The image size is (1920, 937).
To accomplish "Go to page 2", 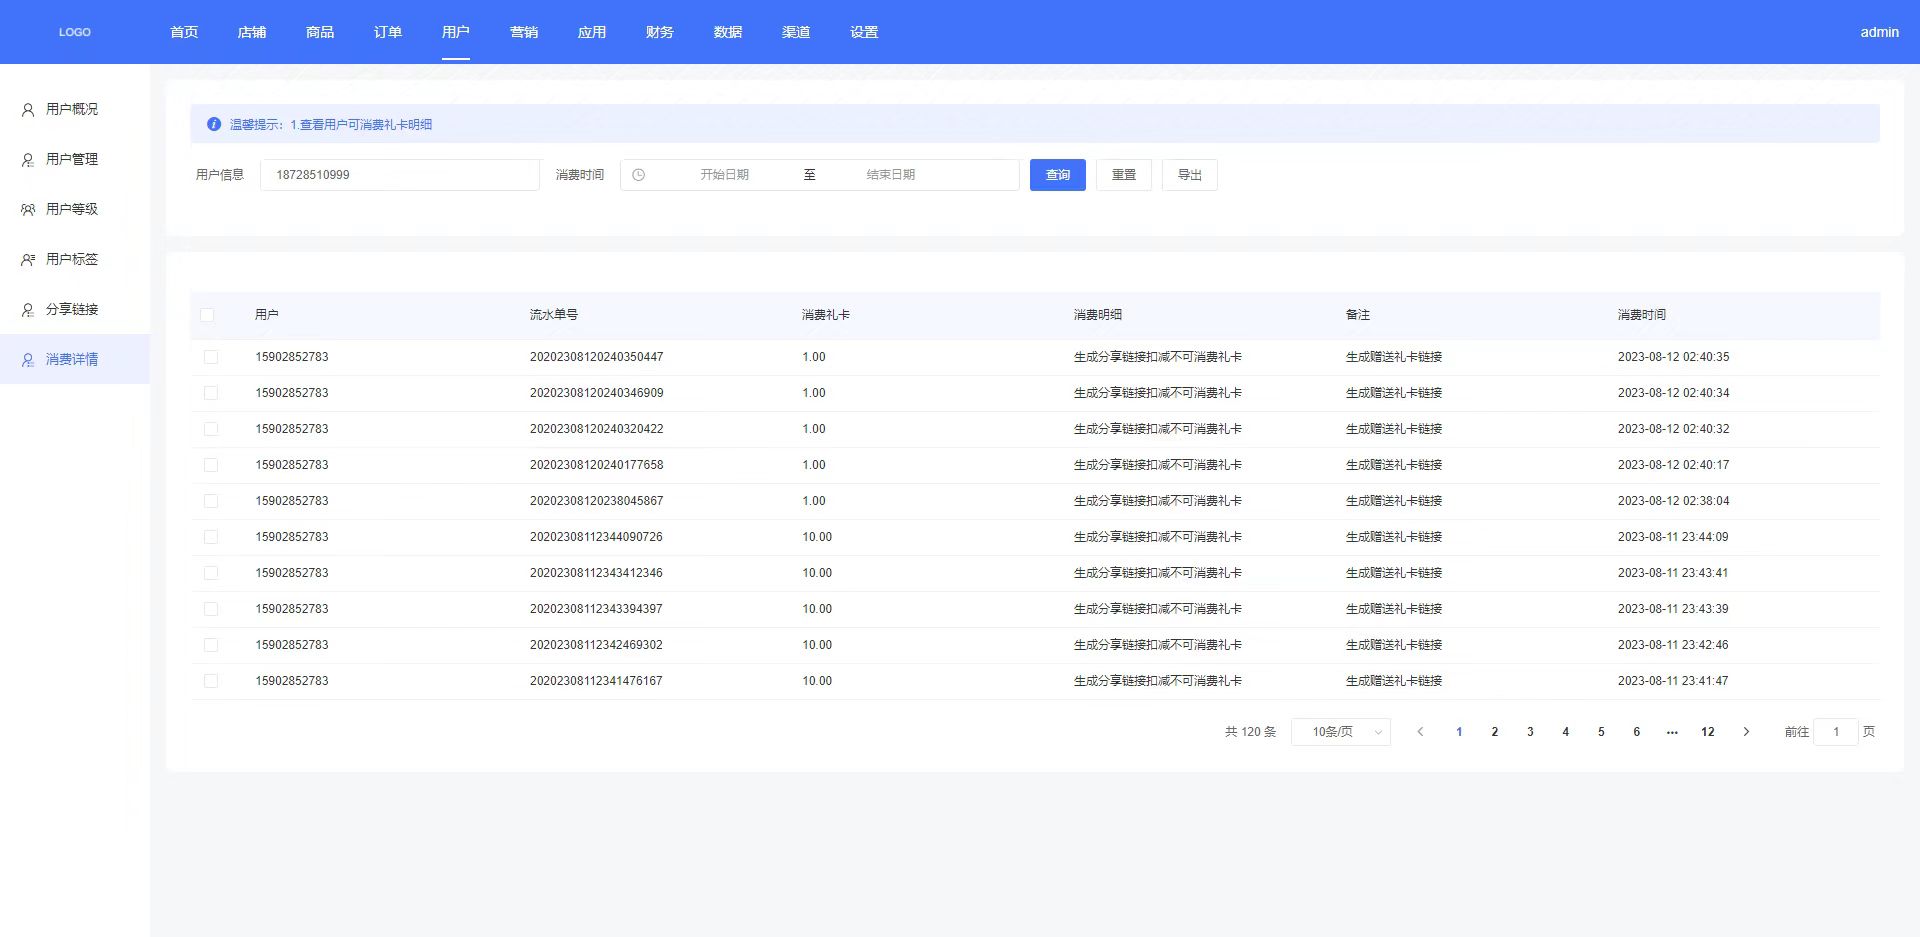I will click(x=1495, y=732).
